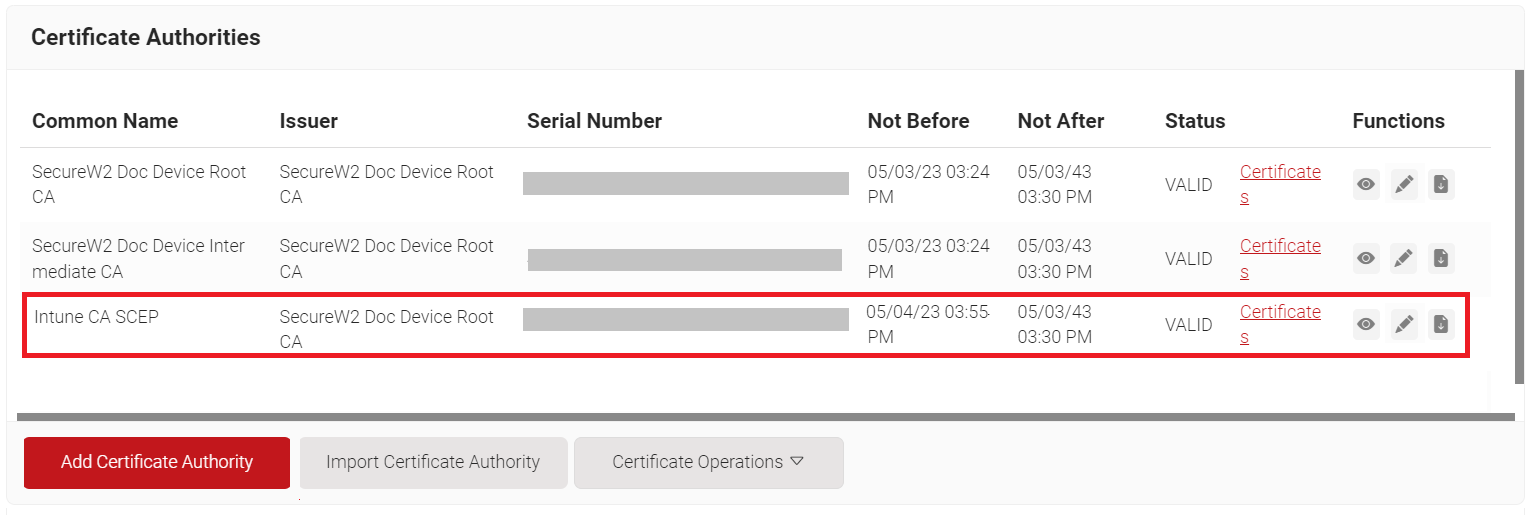
Task: Download the Intune CA SCEP certificate
Action: (x=1441, y=325)
